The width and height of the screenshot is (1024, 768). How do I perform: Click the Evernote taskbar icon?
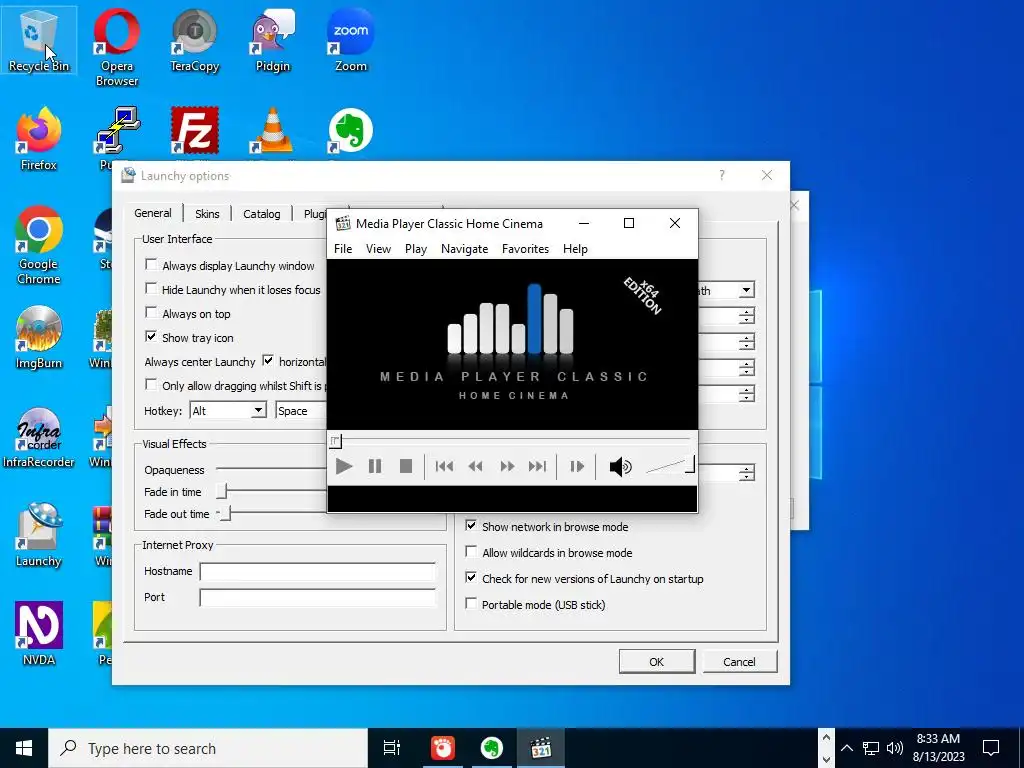[x=492, y=748]
